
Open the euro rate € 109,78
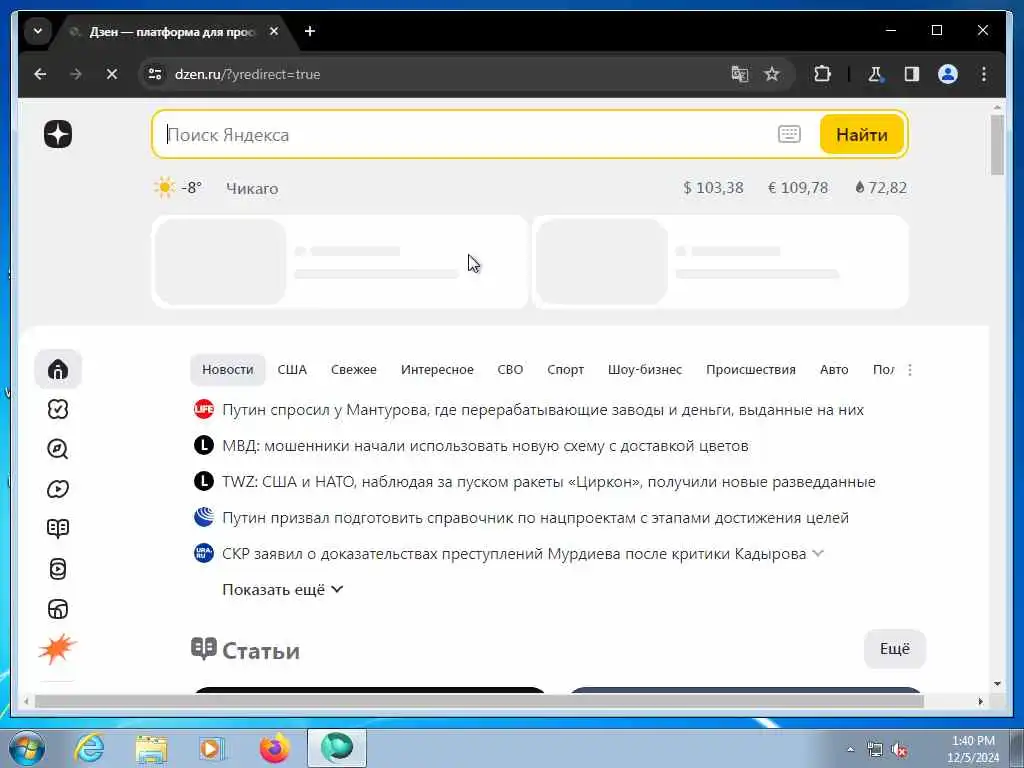[798, 188]
